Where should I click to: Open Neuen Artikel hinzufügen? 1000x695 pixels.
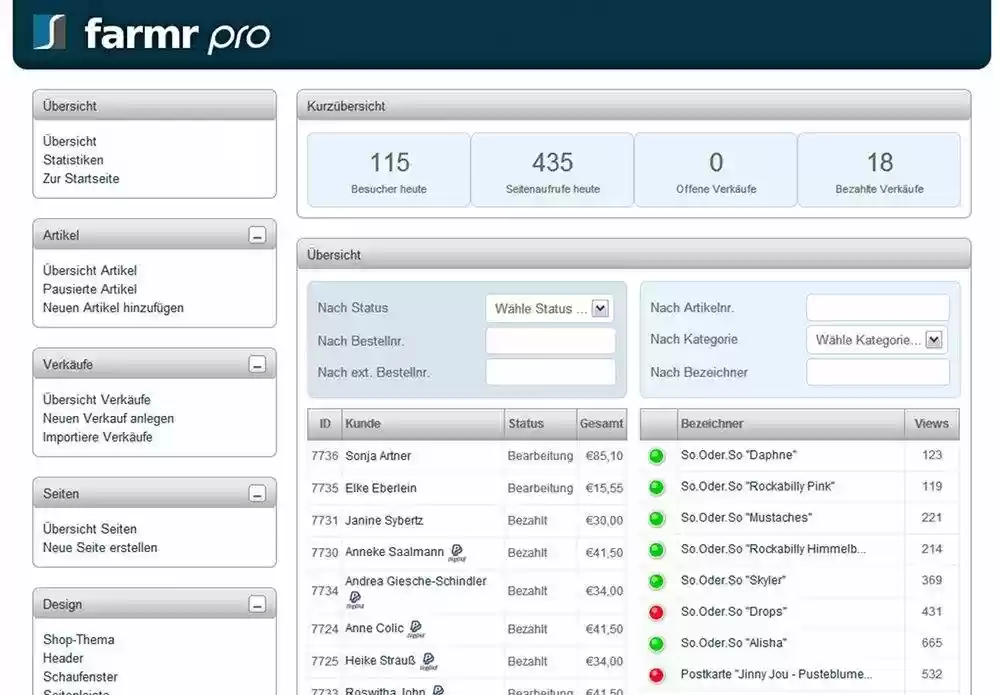(x=112, y=308)
